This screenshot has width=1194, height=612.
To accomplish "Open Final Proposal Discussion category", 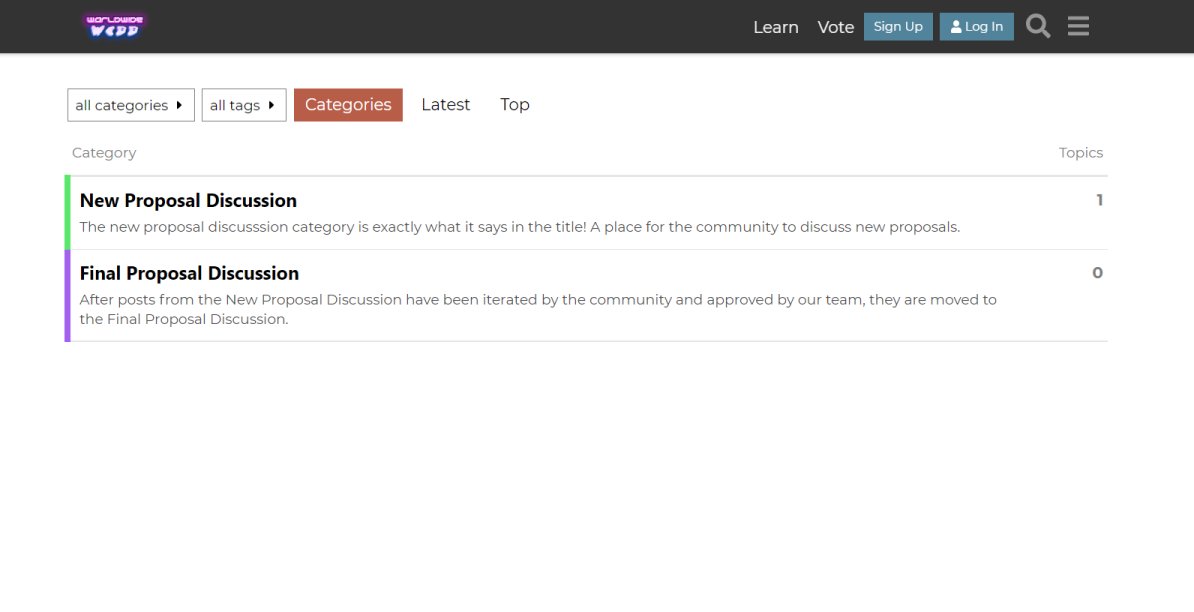I will (x=189, y=273).
